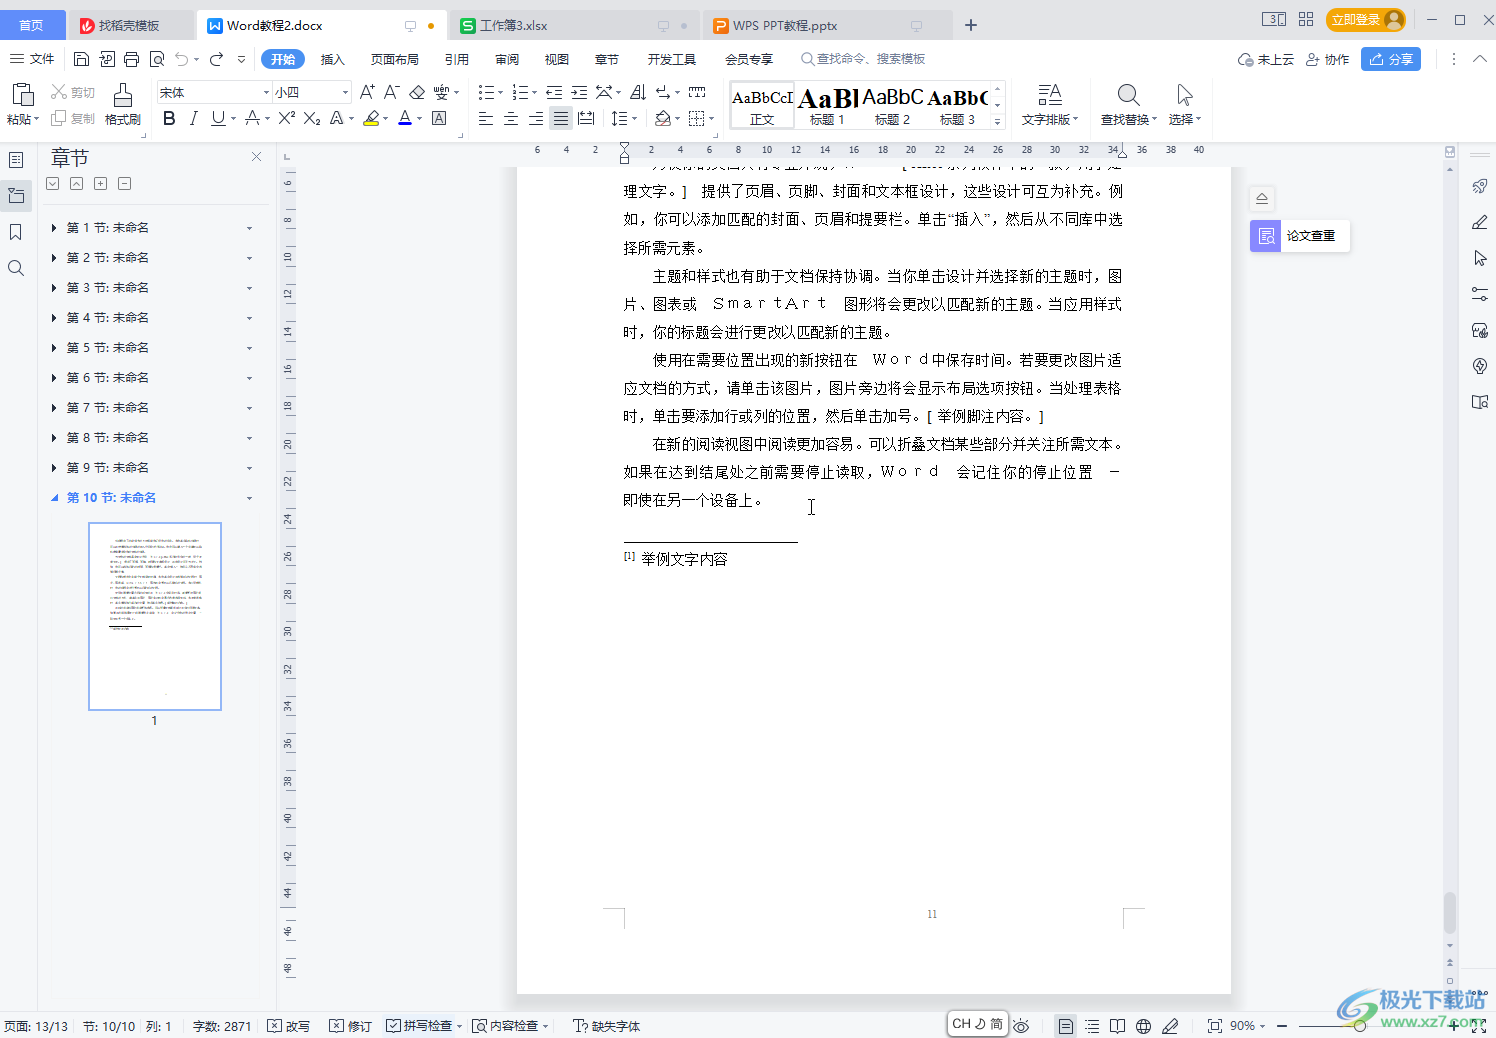Expand the styles gallery more arrow
Viewport: 1496px width, 1038px height.
coord(997,122)
